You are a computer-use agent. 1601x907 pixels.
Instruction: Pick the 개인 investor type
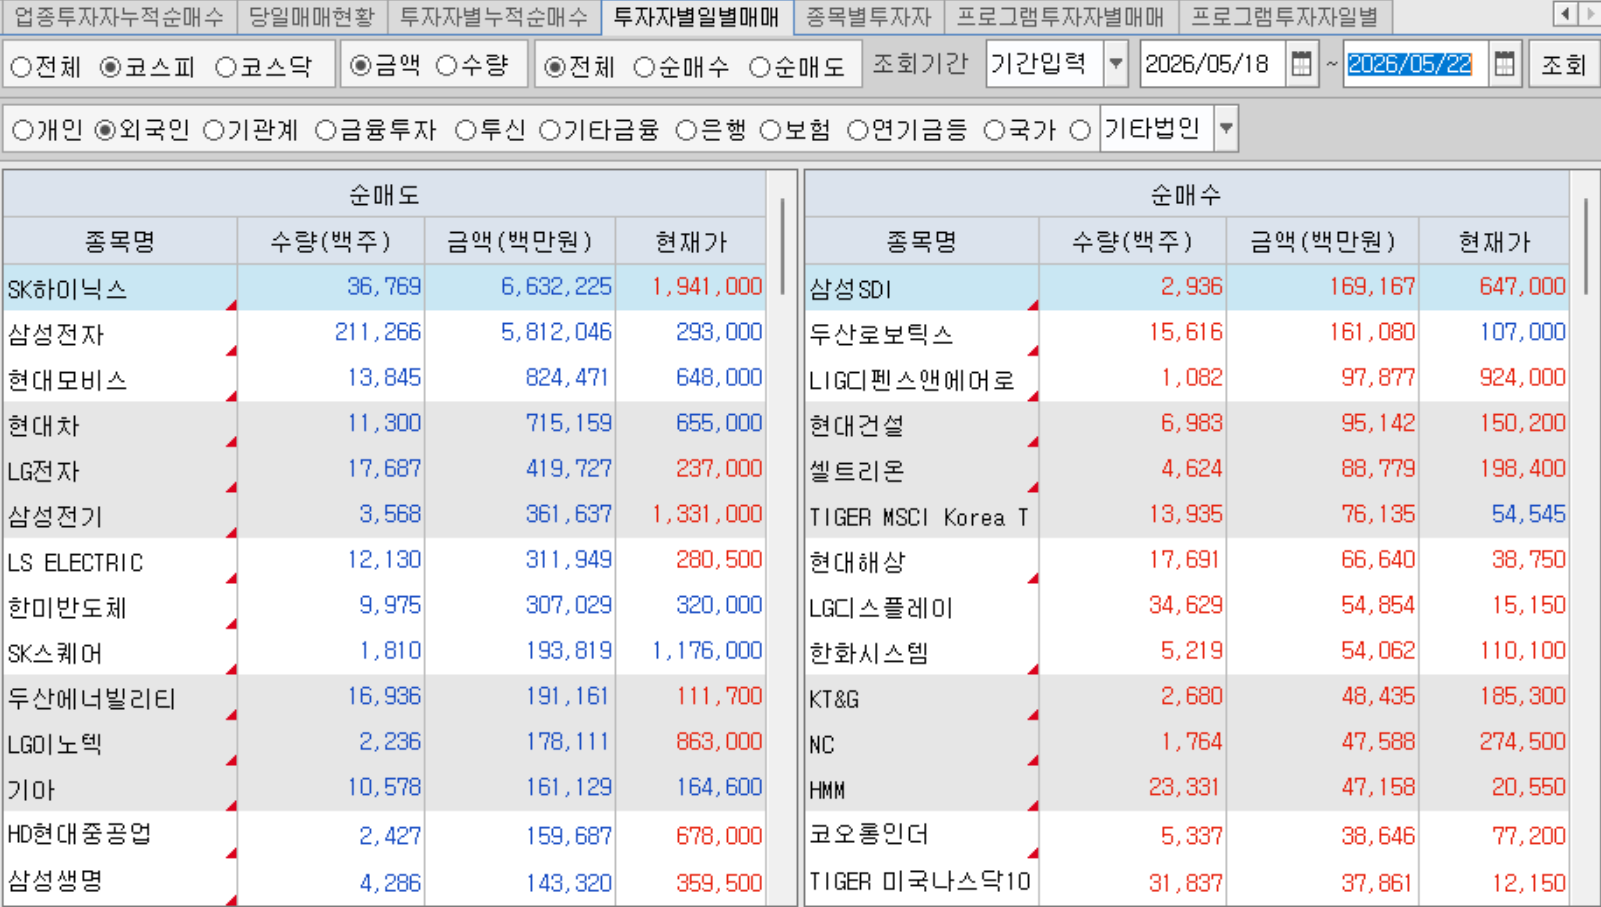pos(22,131)
